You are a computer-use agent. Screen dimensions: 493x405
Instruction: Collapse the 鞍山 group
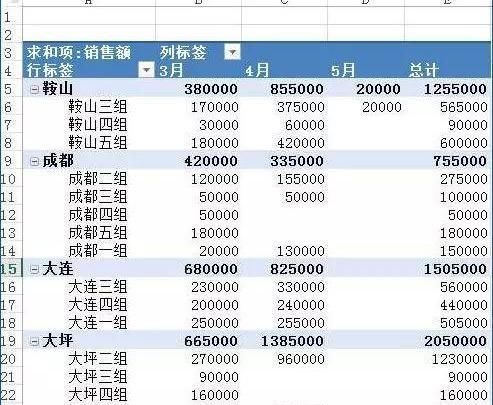point(34,89)
